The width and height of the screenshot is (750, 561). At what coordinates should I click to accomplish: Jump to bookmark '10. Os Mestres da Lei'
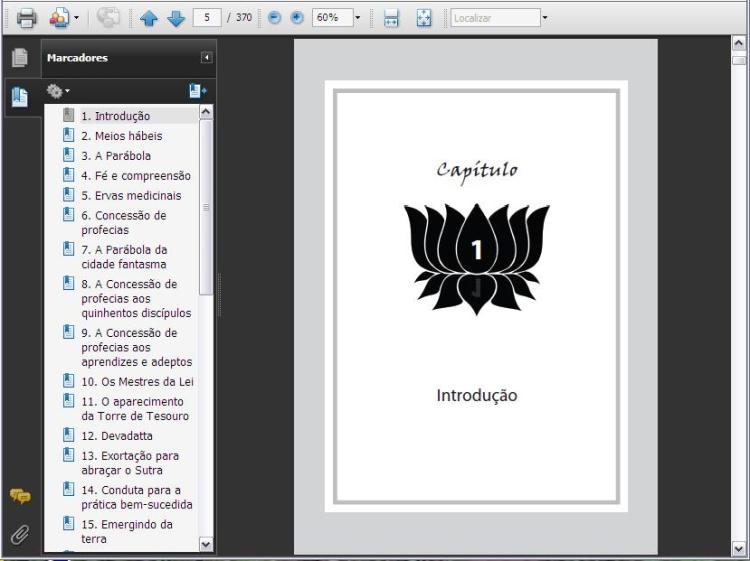[x=137, y=381]
